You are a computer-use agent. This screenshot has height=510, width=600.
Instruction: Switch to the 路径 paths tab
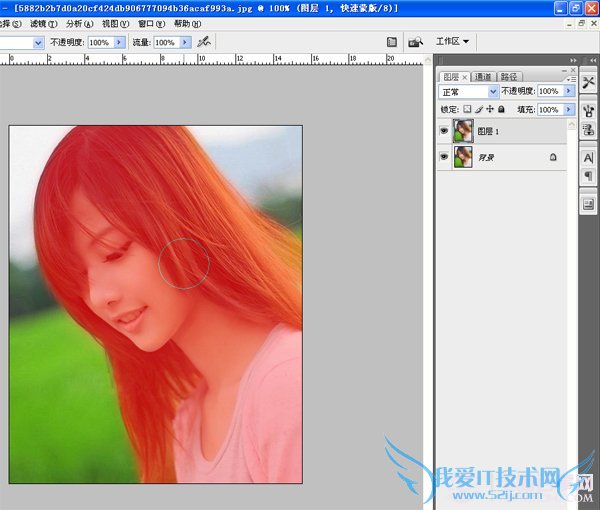tap(509, 76)
